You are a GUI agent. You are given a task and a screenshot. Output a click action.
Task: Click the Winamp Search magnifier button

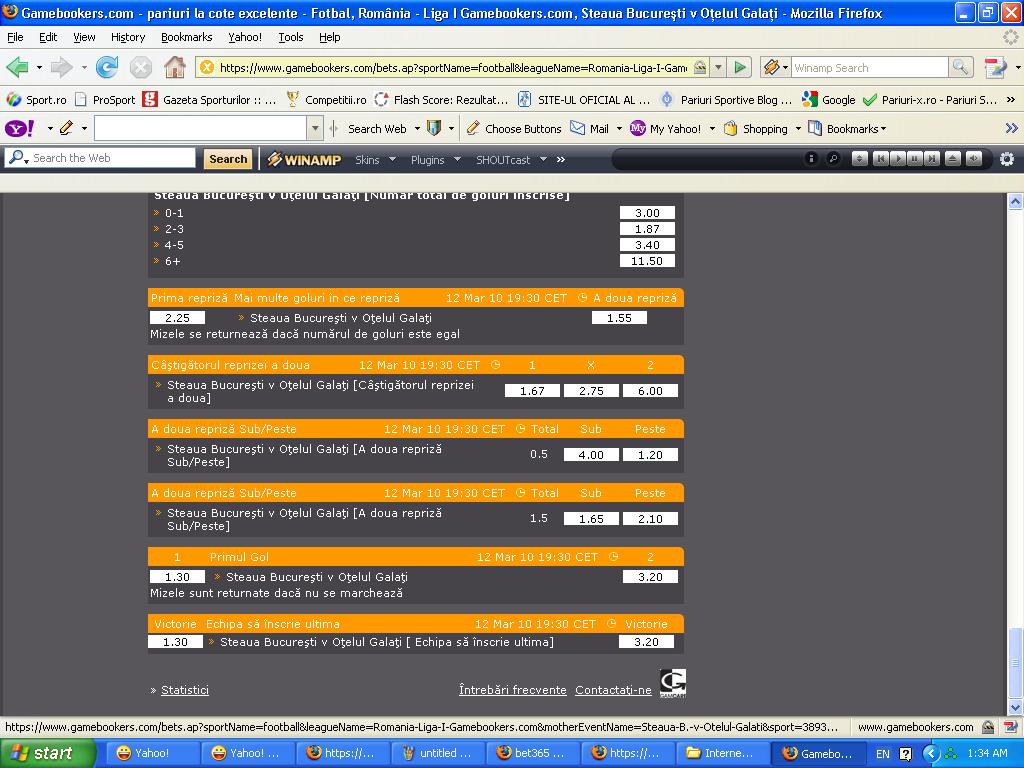pyautogui.click(x=960, y=67)
